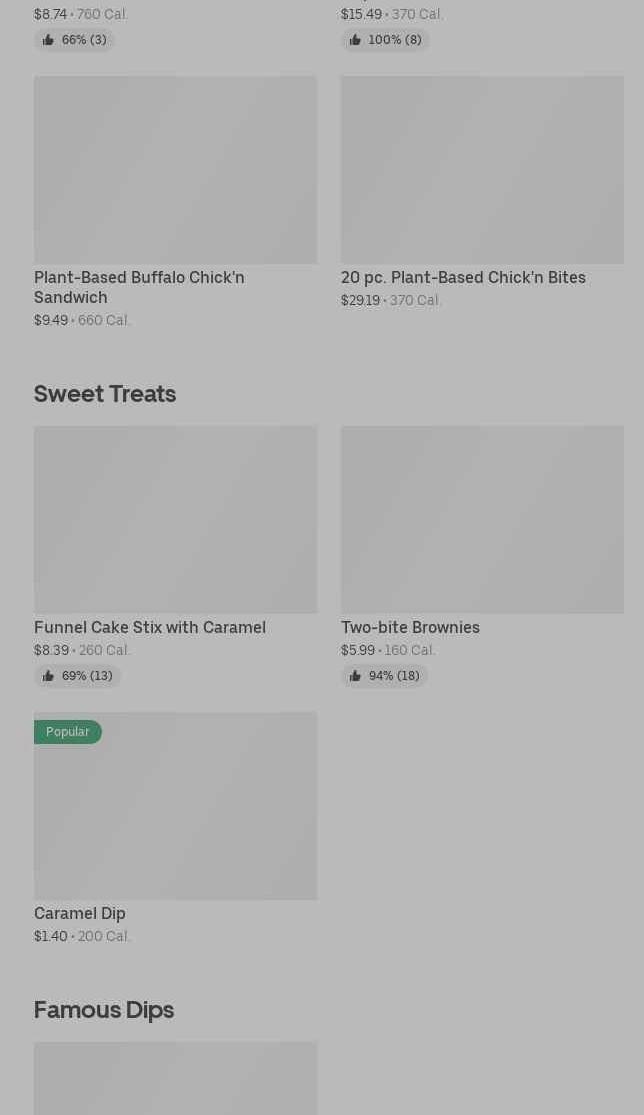Click the $1.40 price under Caramel Dip

(51, 936)
